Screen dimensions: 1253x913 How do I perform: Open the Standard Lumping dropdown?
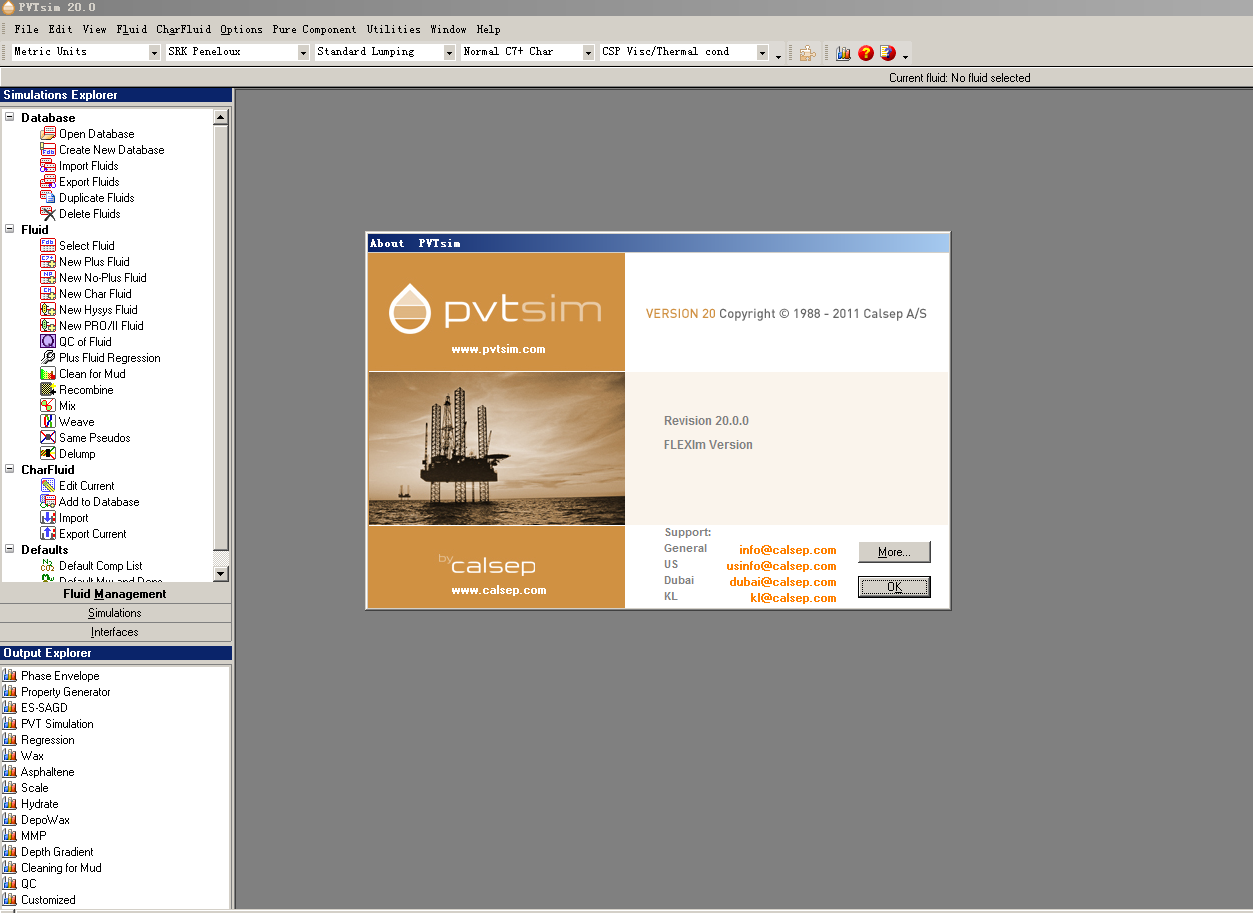click(449, 52)
